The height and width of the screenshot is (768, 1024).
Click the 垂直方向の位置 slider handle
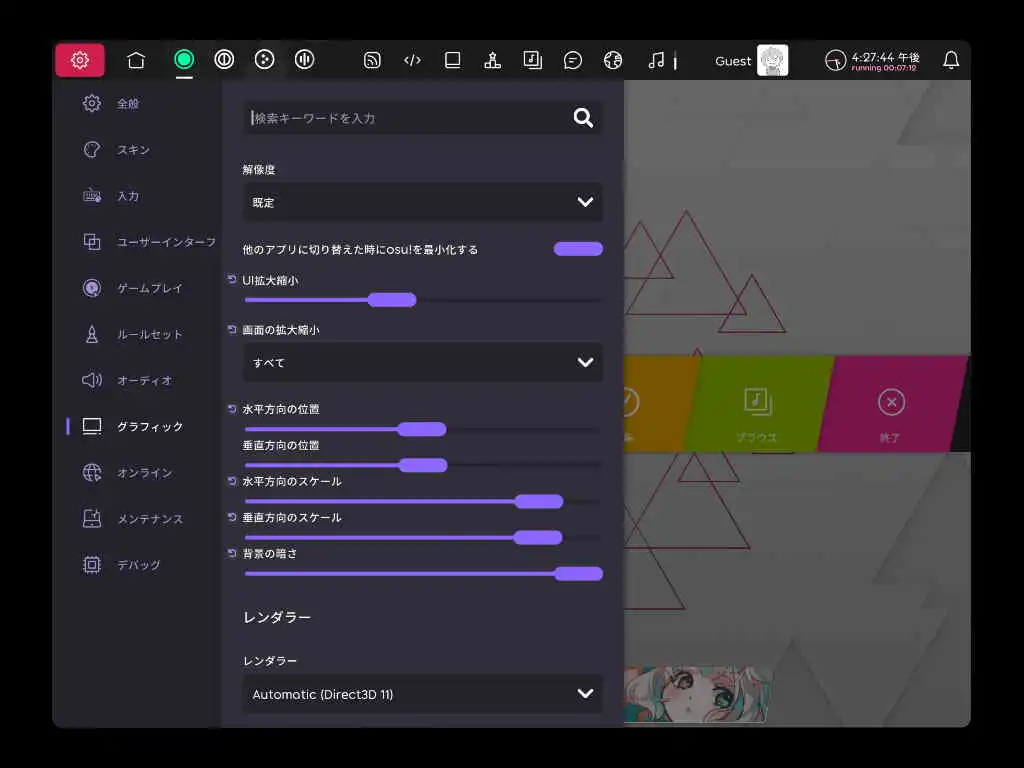(423, 465)
